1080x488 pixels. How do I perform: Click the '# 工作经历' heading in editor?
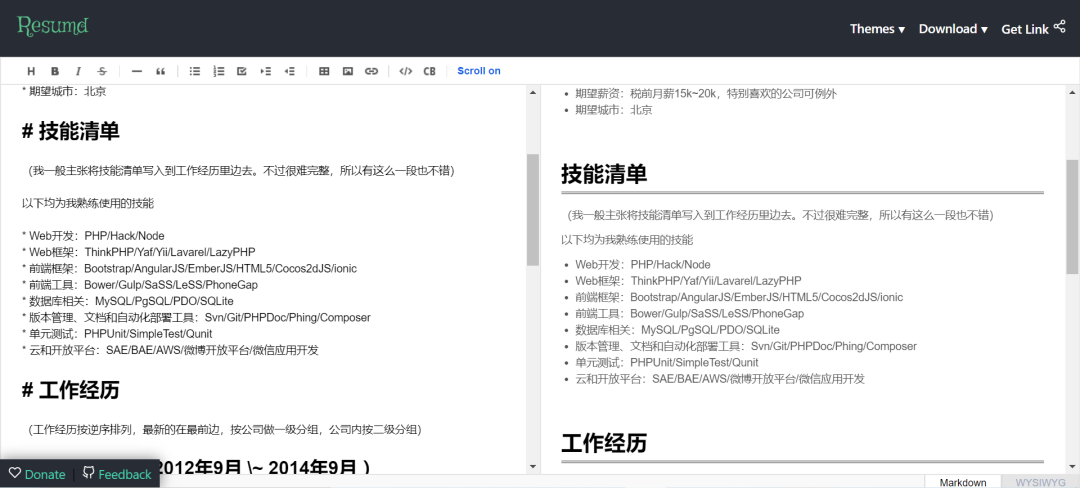click(71, 390)
